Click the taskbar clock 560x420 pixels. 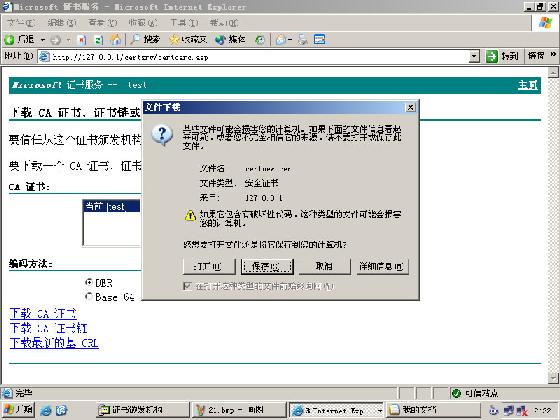pos(542,410)
